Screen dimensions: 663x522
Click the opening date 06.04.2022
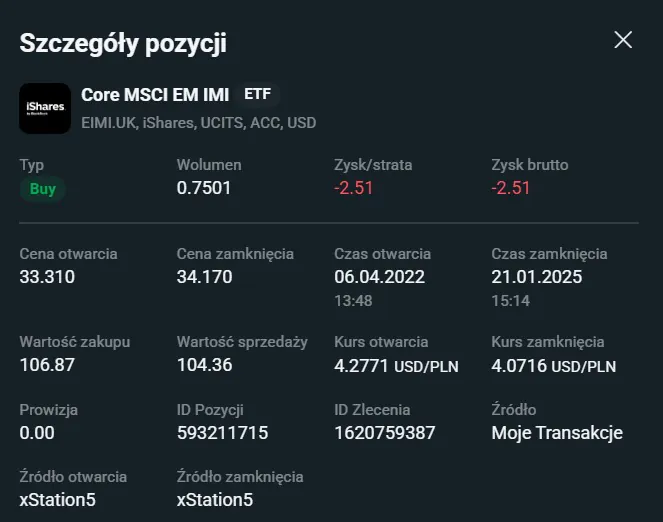[x=379, y=277]
